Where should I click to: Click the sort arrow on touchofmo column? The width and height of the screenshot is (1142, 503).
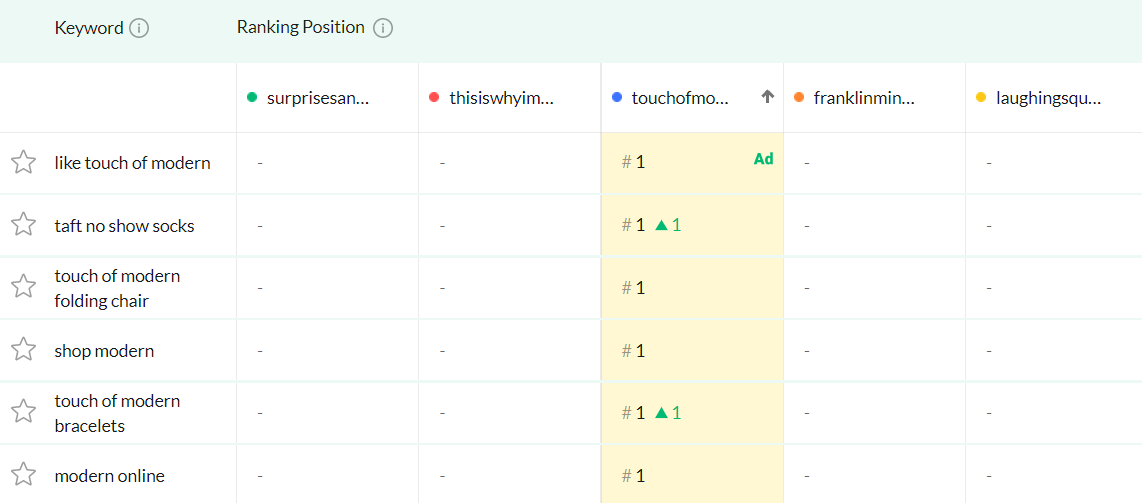(x=767, y=97)
